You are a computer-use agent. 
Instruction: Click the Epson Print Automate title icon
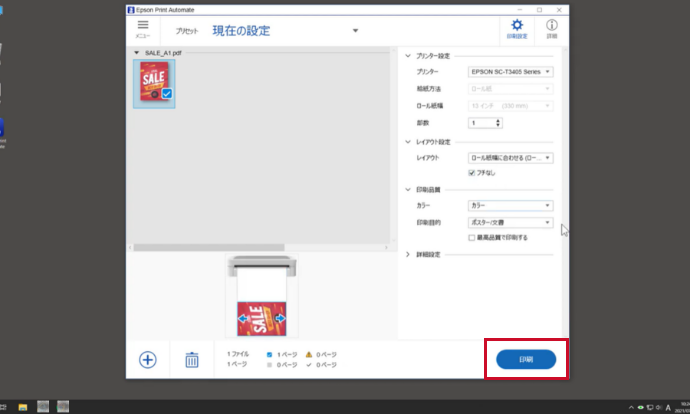point(132,9)
